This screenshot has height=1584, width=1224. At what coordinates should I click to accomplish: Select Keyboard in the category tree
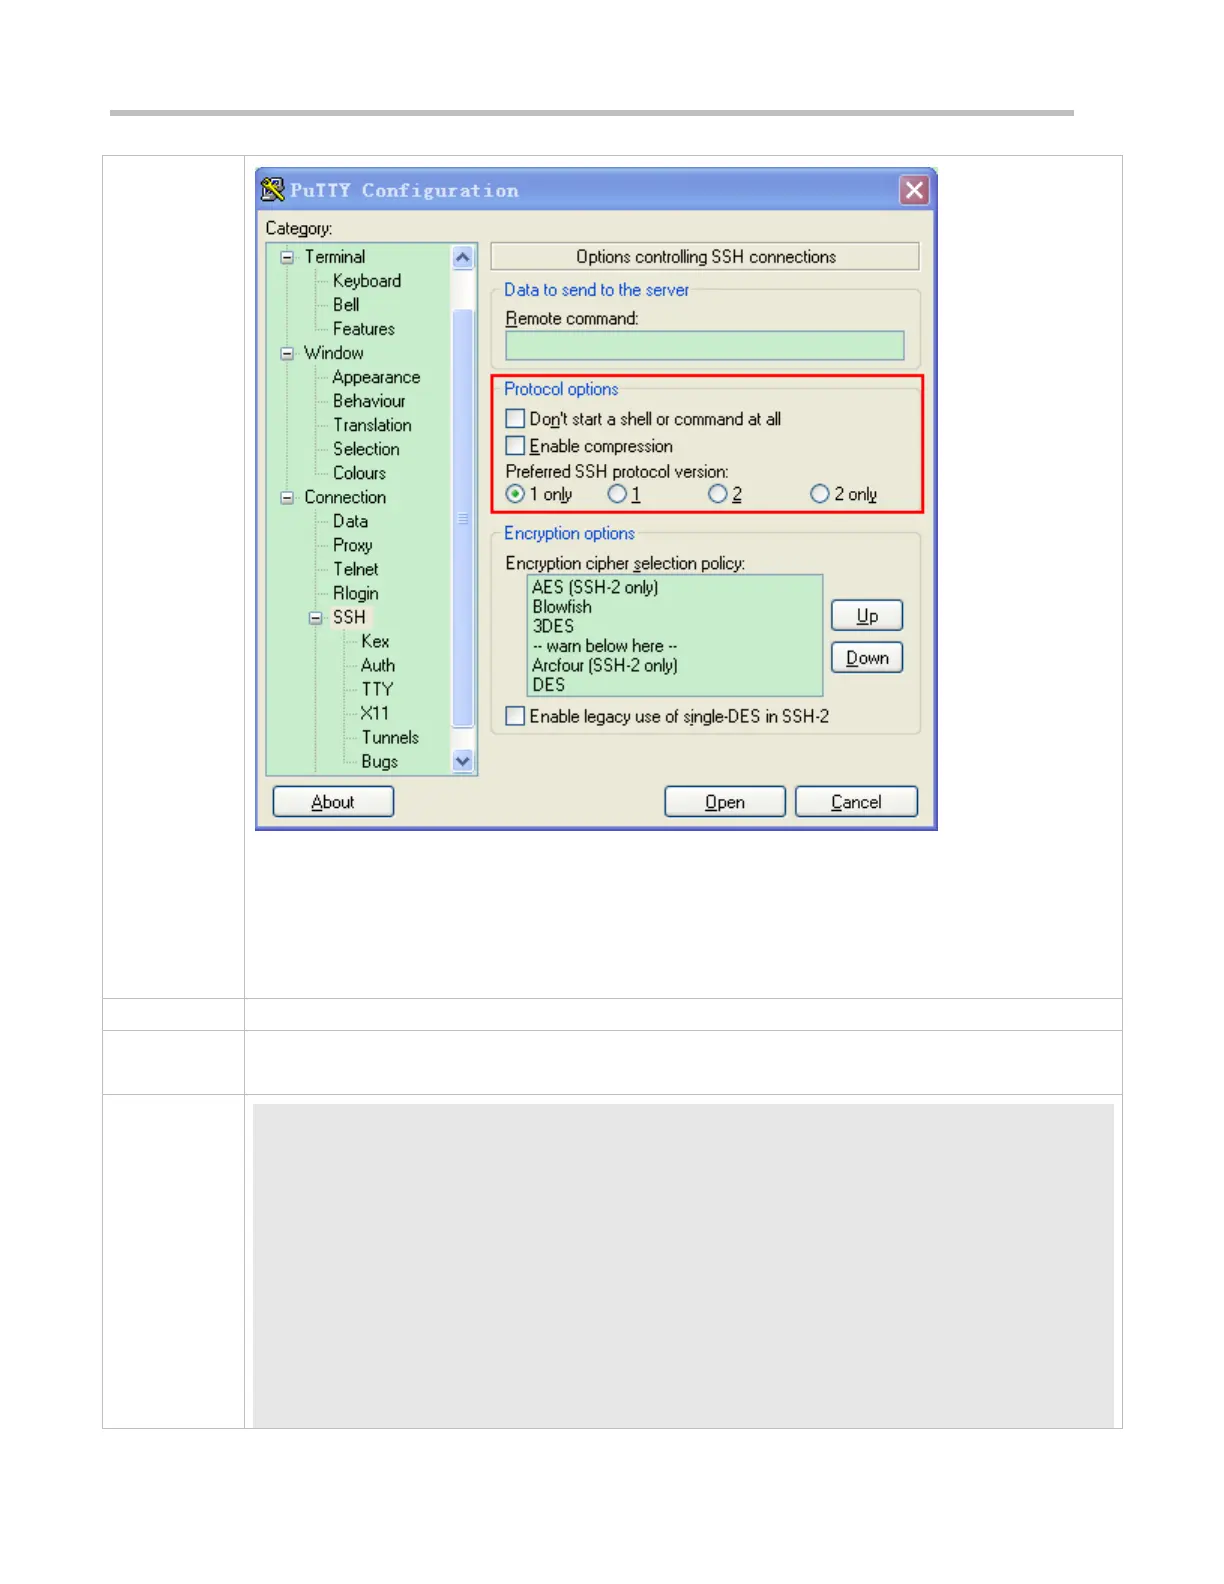(x=367, y=281)
